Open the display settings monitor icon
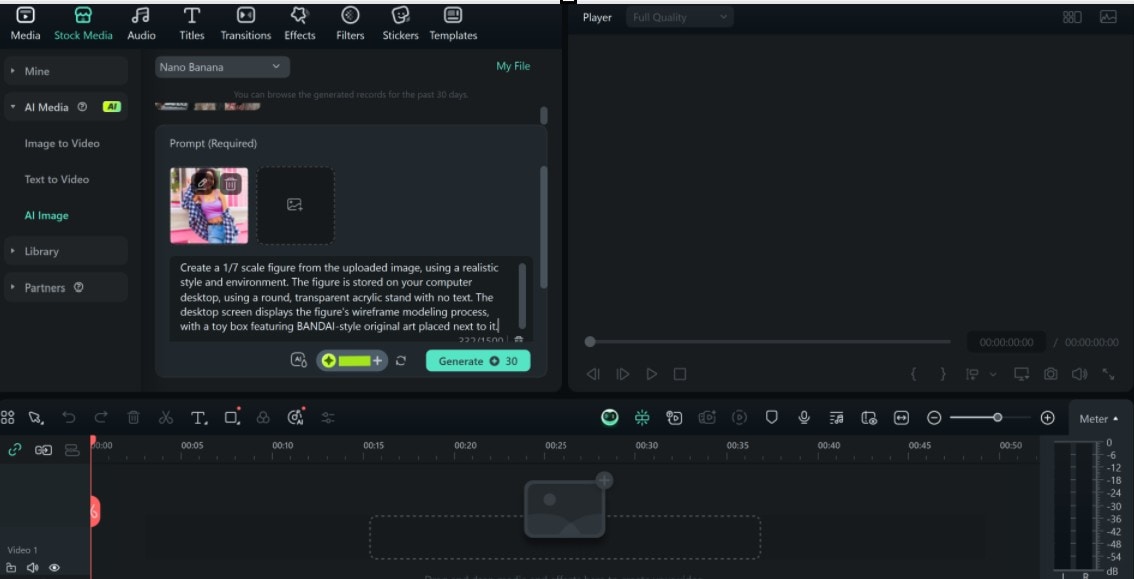The image size is (1134, 579). 1021,374
